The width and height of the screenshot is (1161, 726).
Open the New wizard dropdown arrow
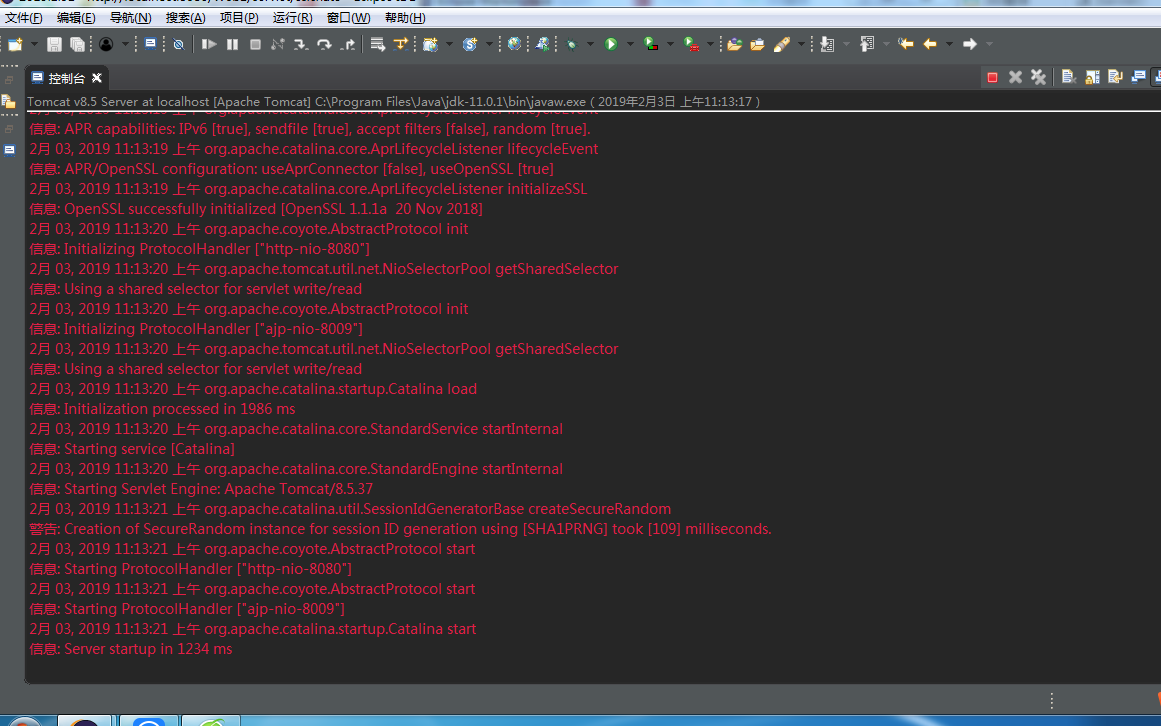[34, 44]
